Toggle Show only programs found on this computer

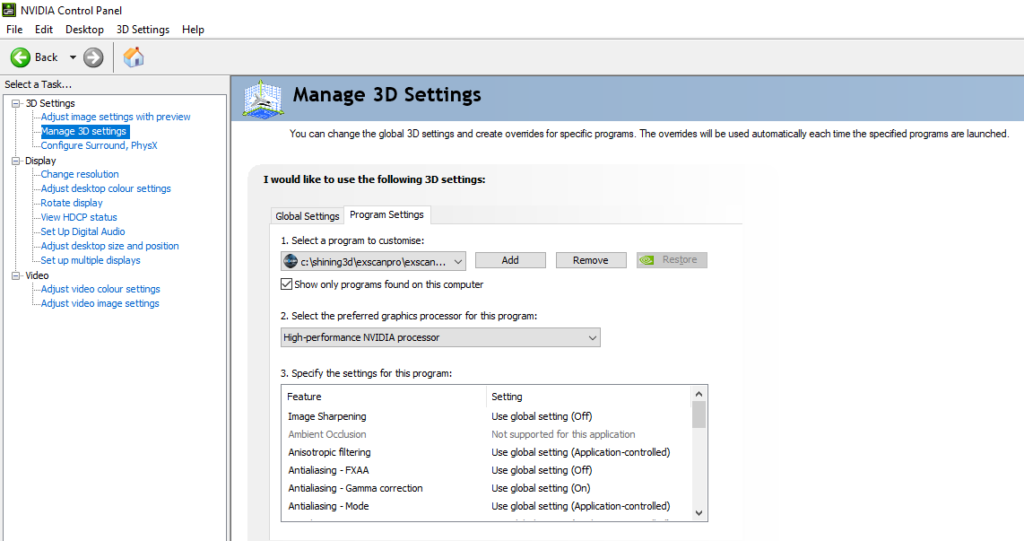(286, 284)
